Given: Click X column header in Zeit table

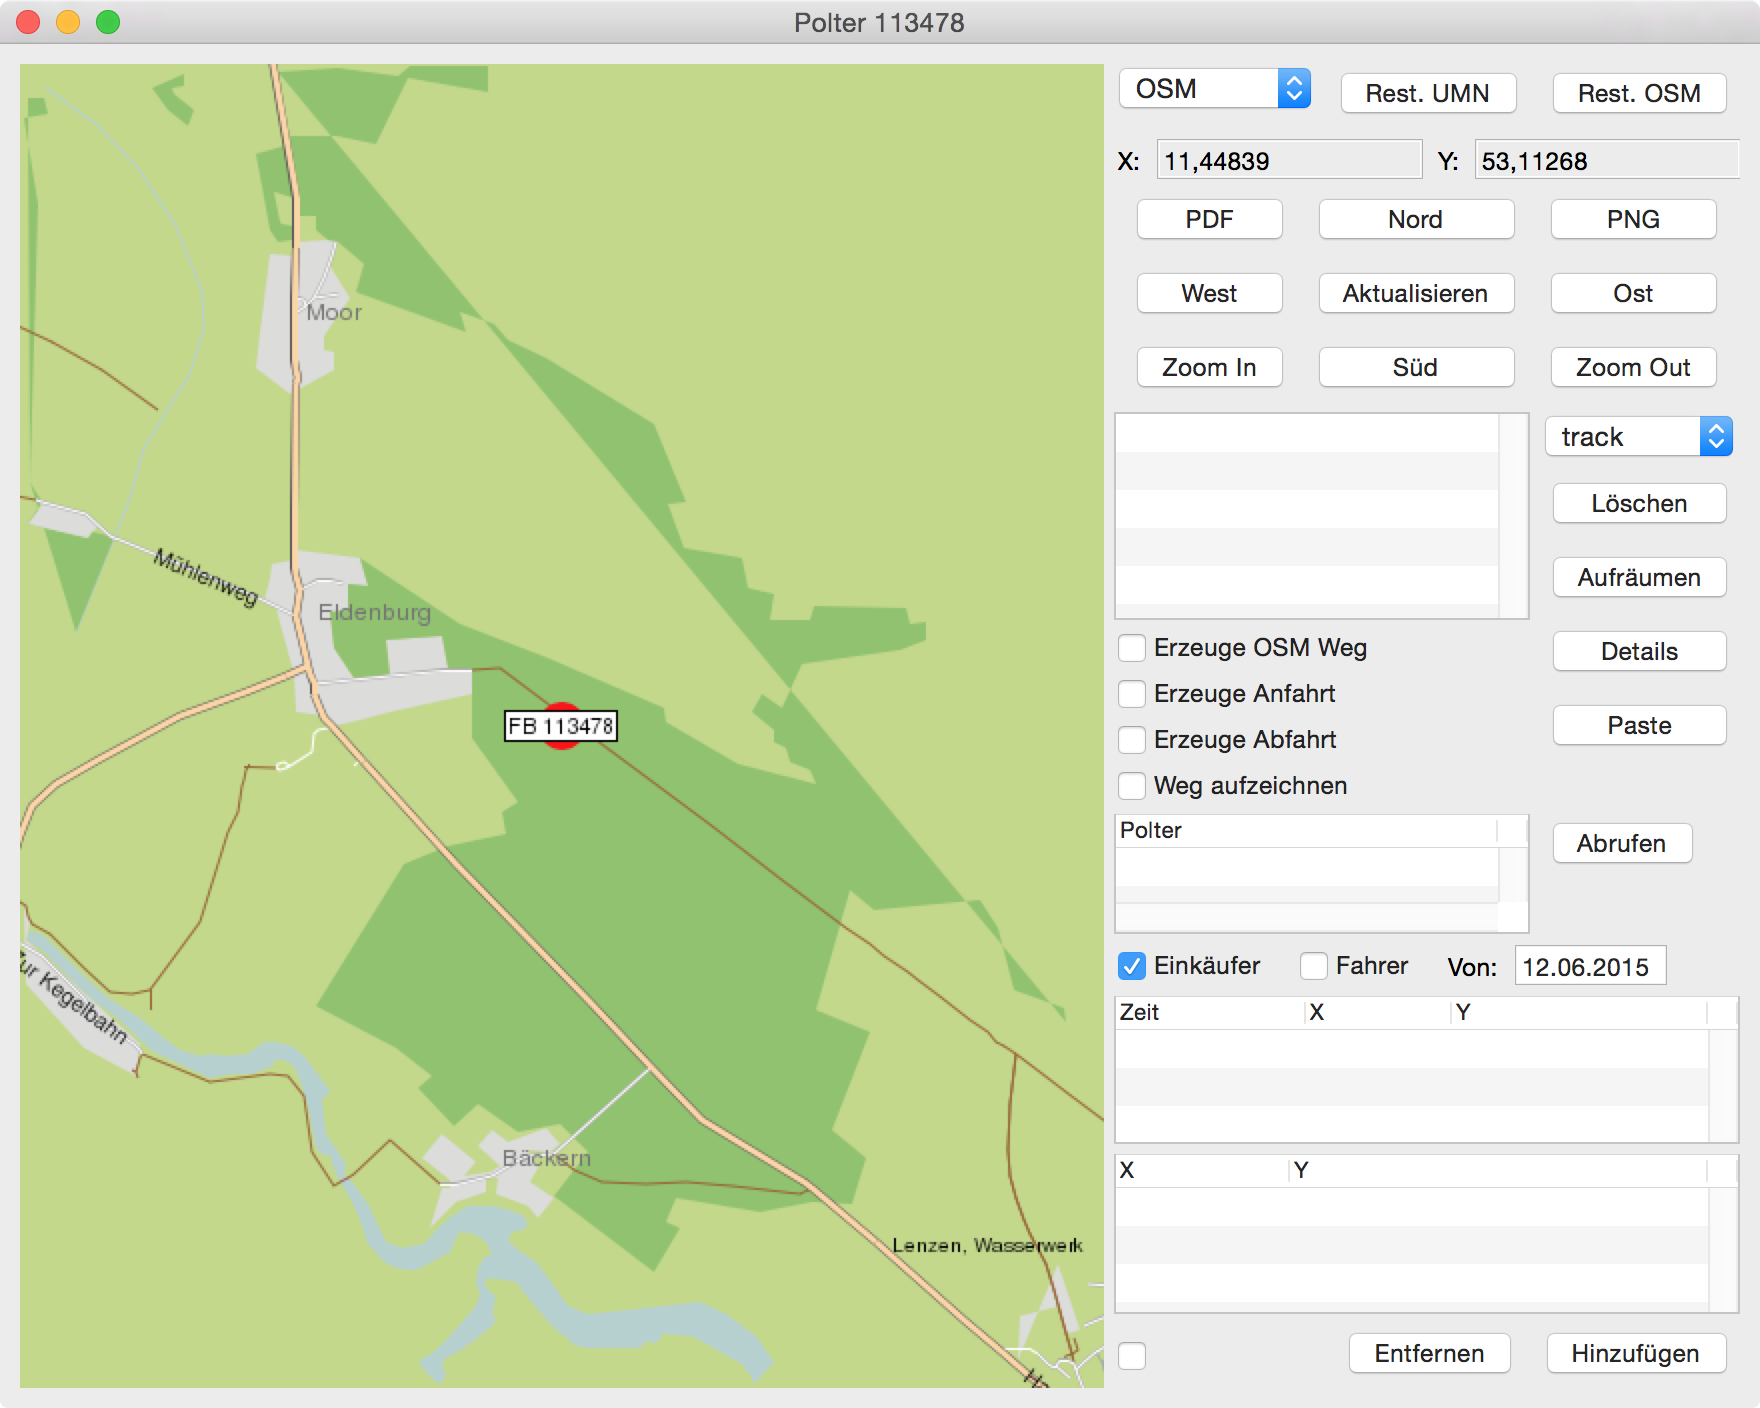Looking at the screenshot, I should (x=1378, y=1013).
